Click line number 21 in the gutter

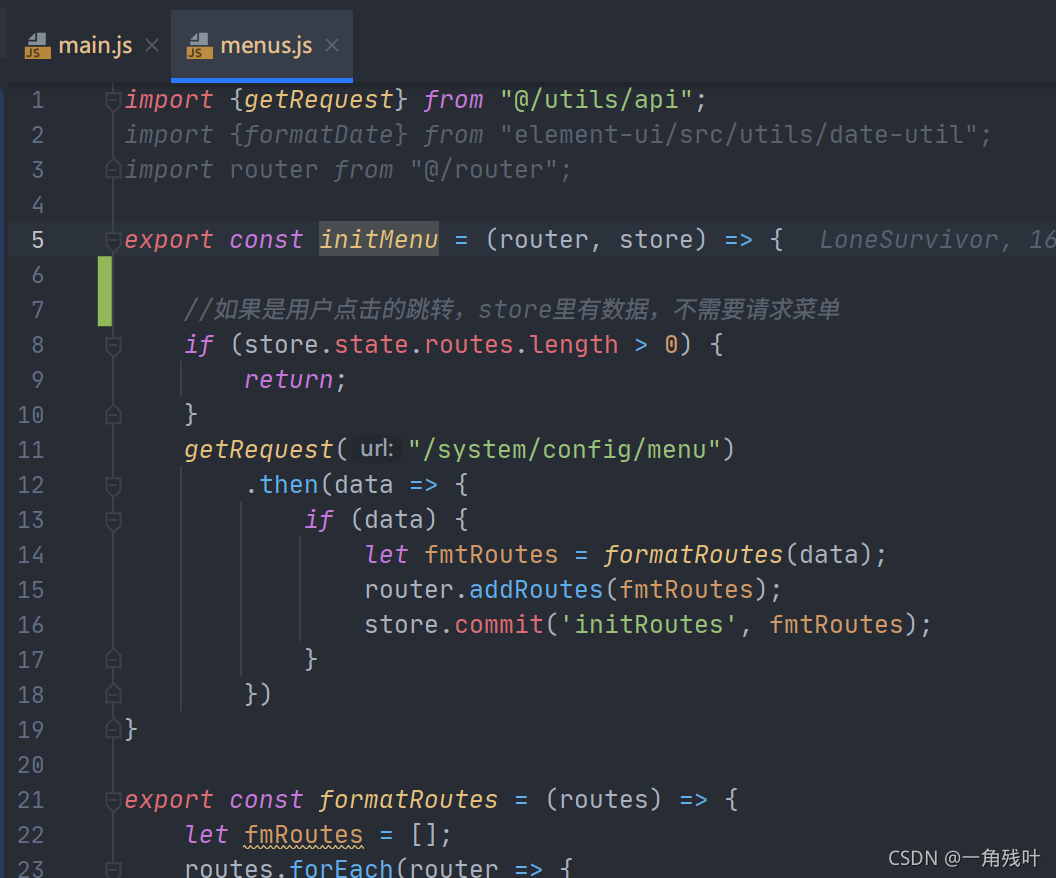point(31,800)
